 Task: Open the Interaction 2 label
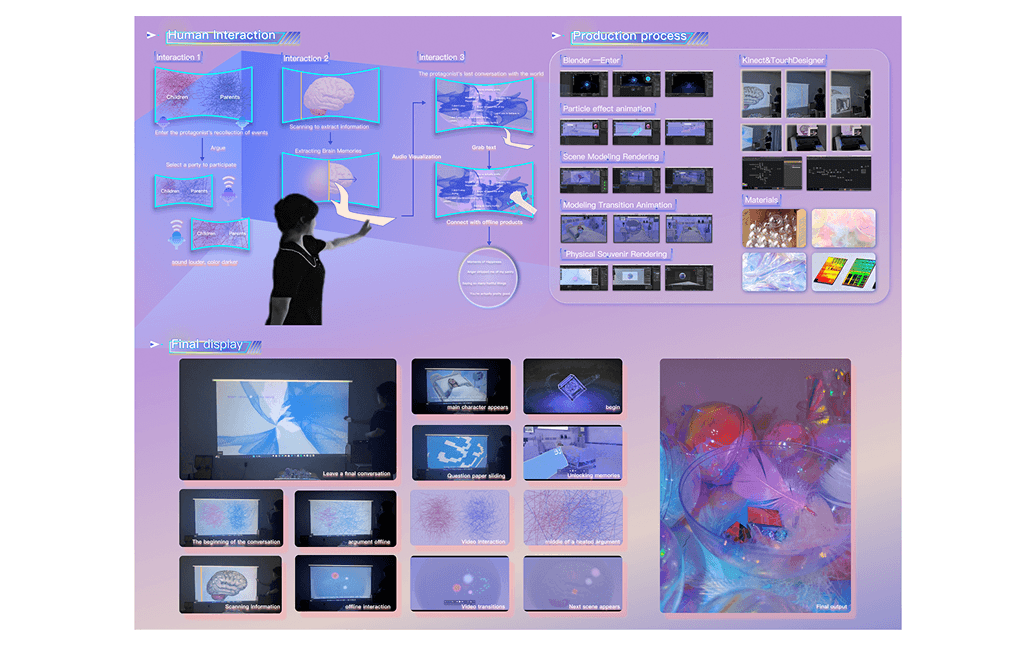tap(306, 58)
